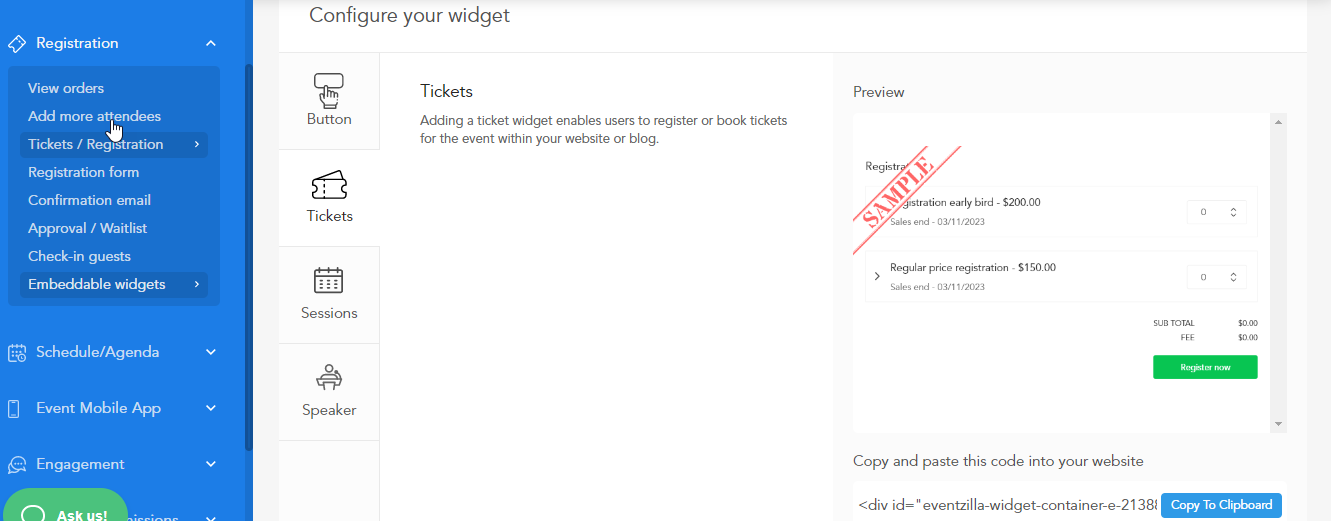1331x521 pixels.
Task: Open Confirmation email menu item
Action: [x=89, y=200]
